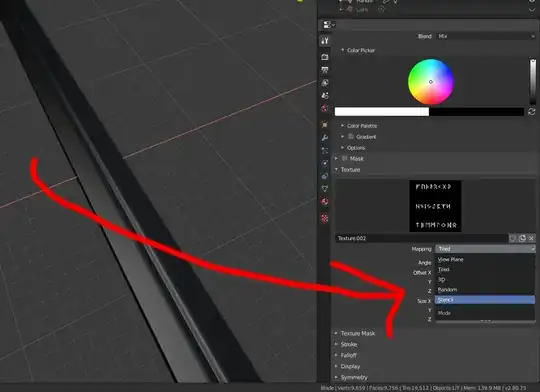The image size is (540, 392).
Task: Click the 'Objects:1/7' status text
Action: click(446, 388)
